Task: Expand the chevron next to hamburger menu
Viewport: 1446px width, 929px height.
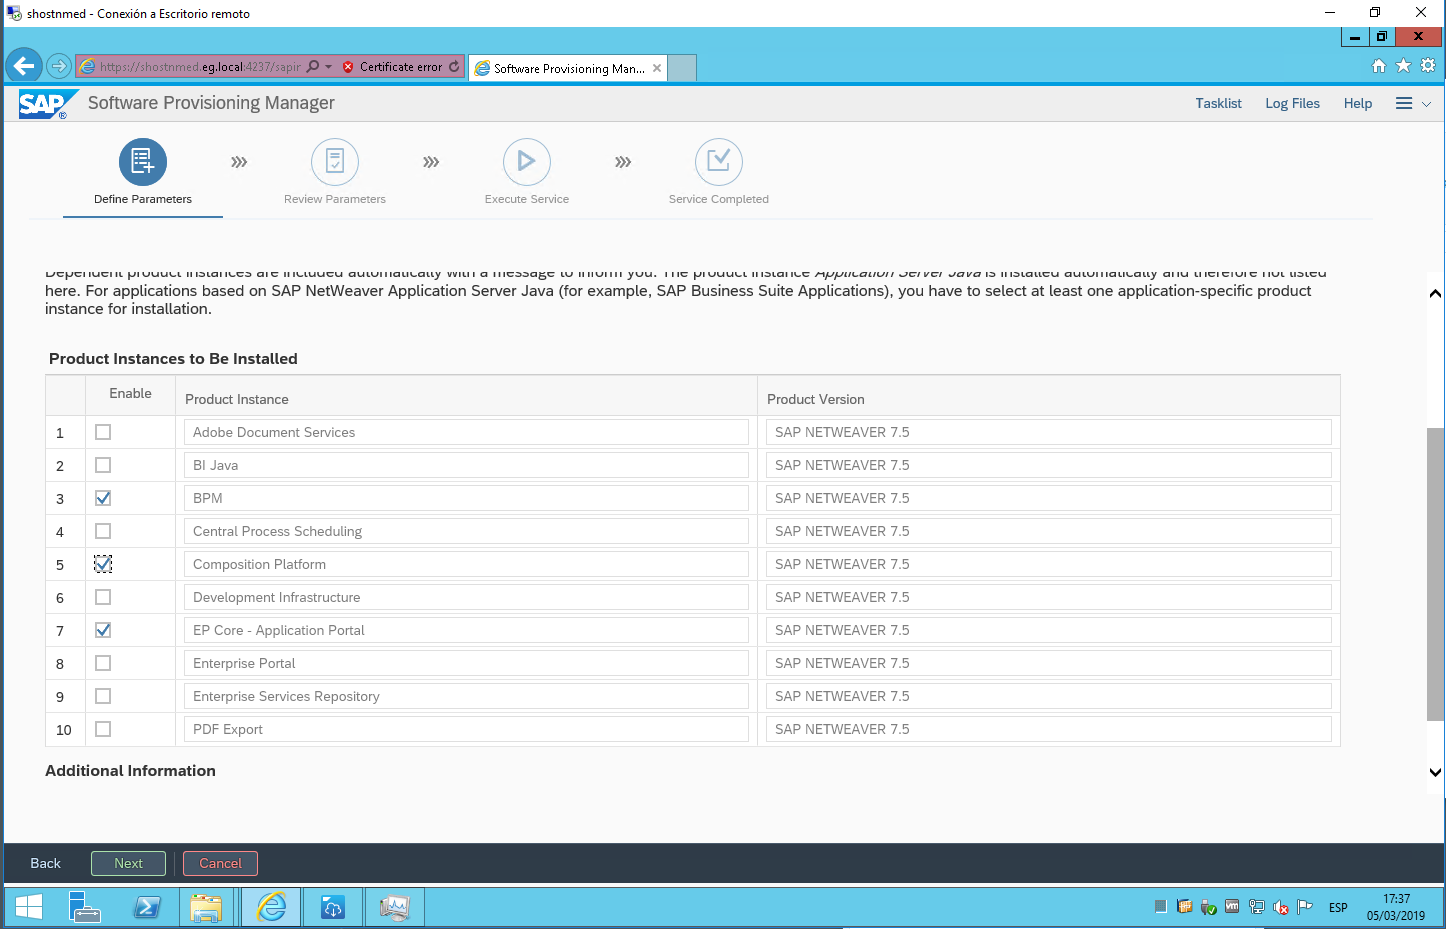Action: [1426, 104]
